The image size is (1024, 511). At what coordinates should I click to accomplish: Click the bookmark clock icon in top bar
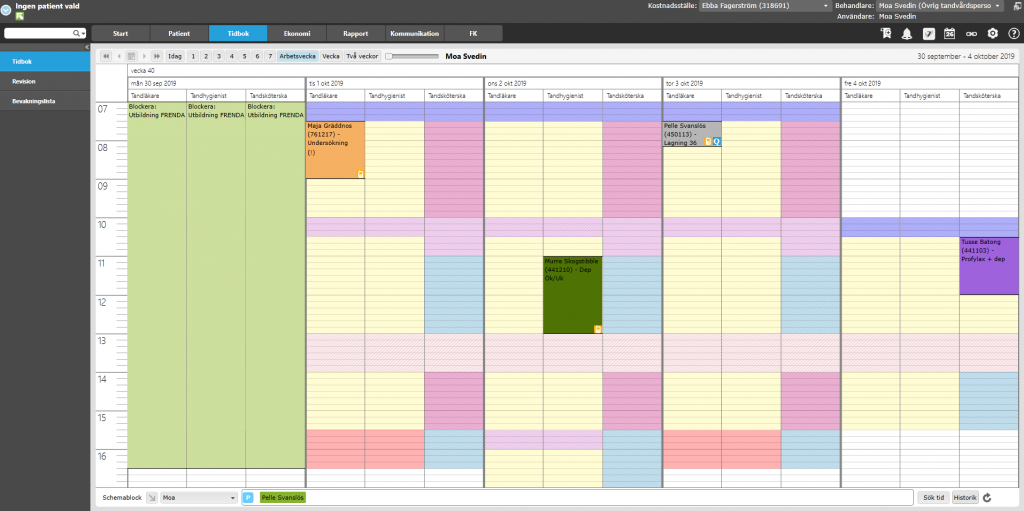pos(886,33)
